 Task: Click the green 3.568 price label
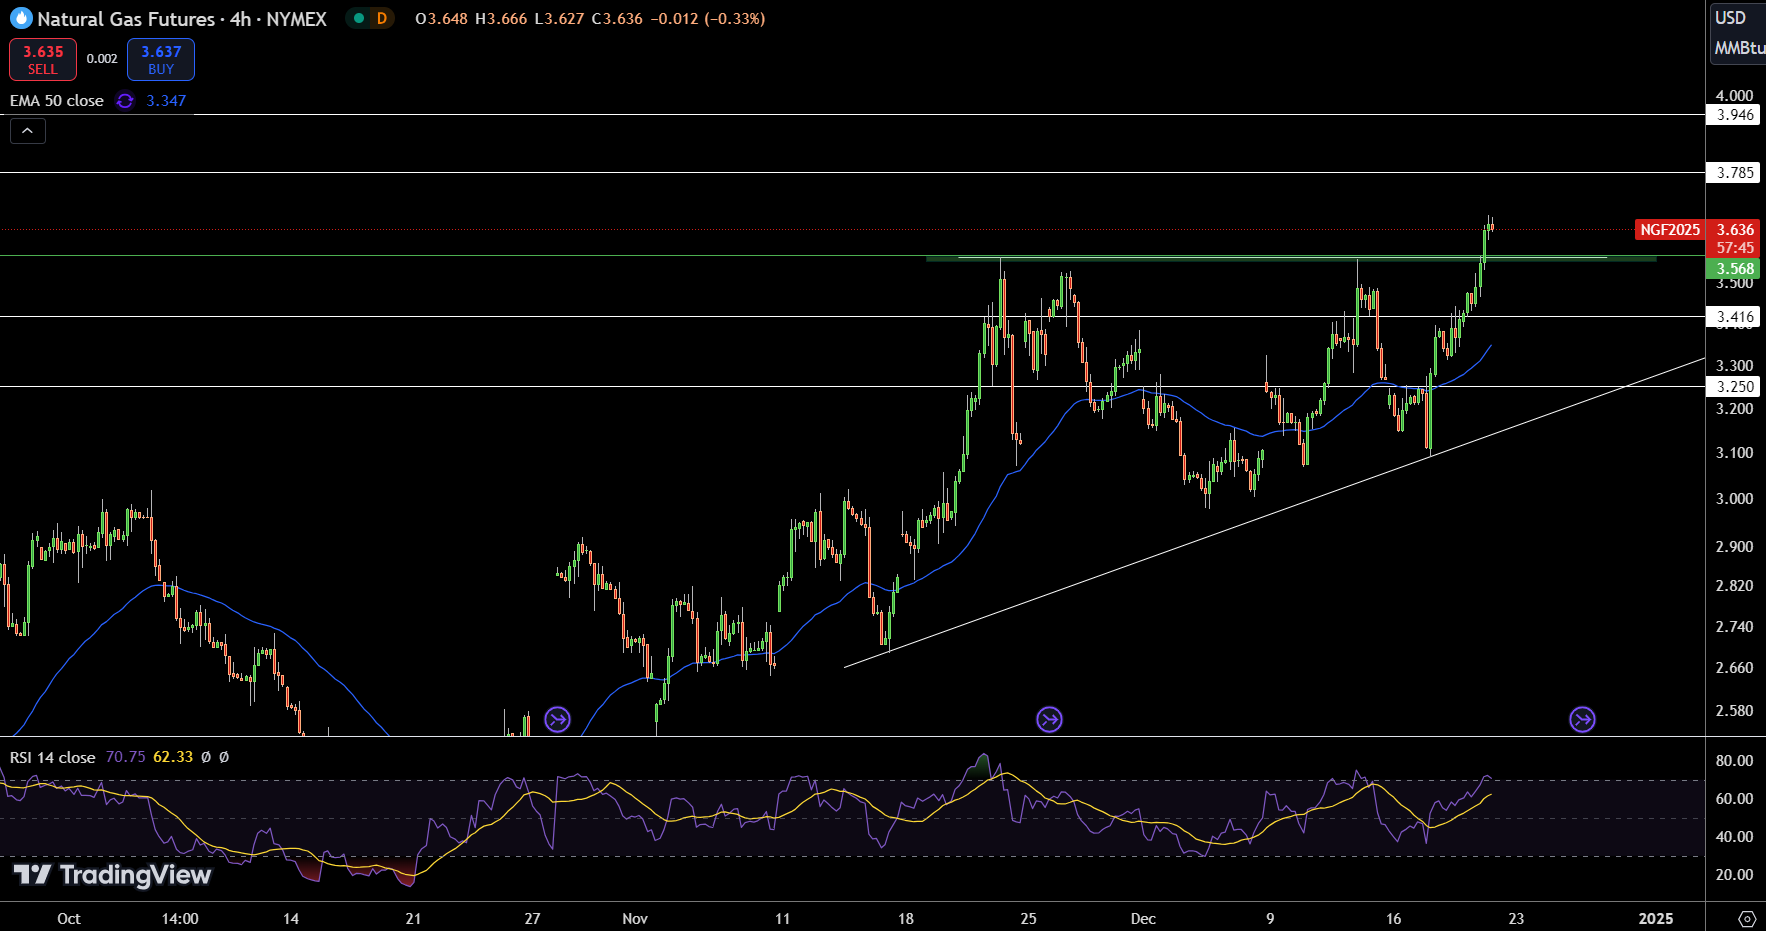click(1735, 268)
